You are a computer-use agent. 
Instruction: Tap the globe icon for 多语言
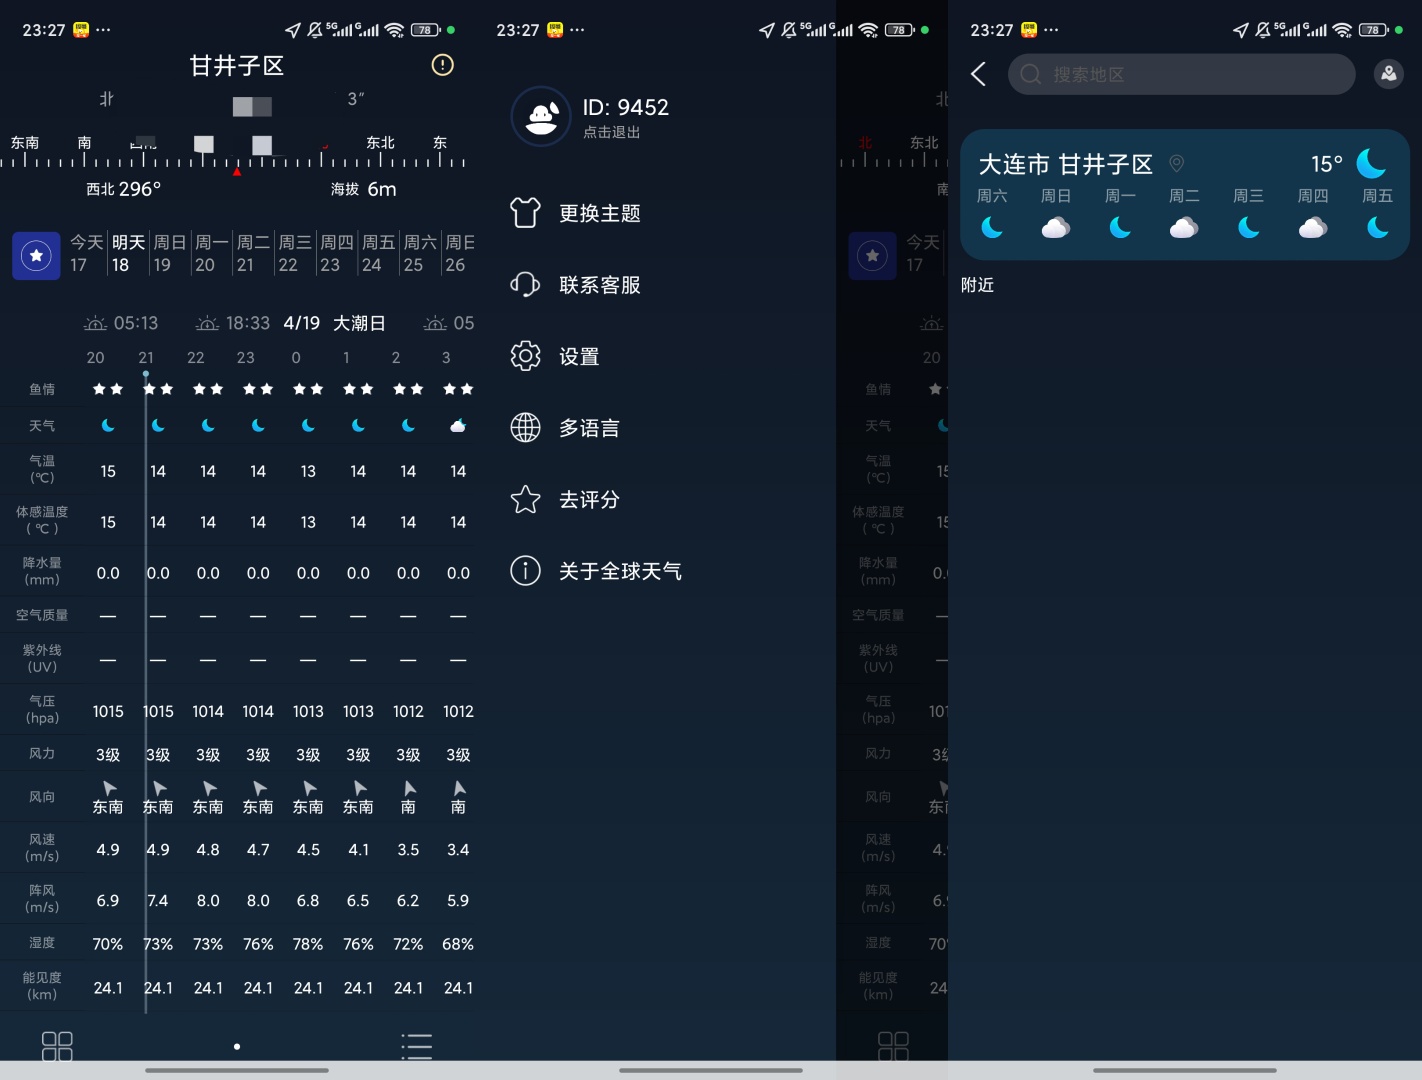(525, 428)
